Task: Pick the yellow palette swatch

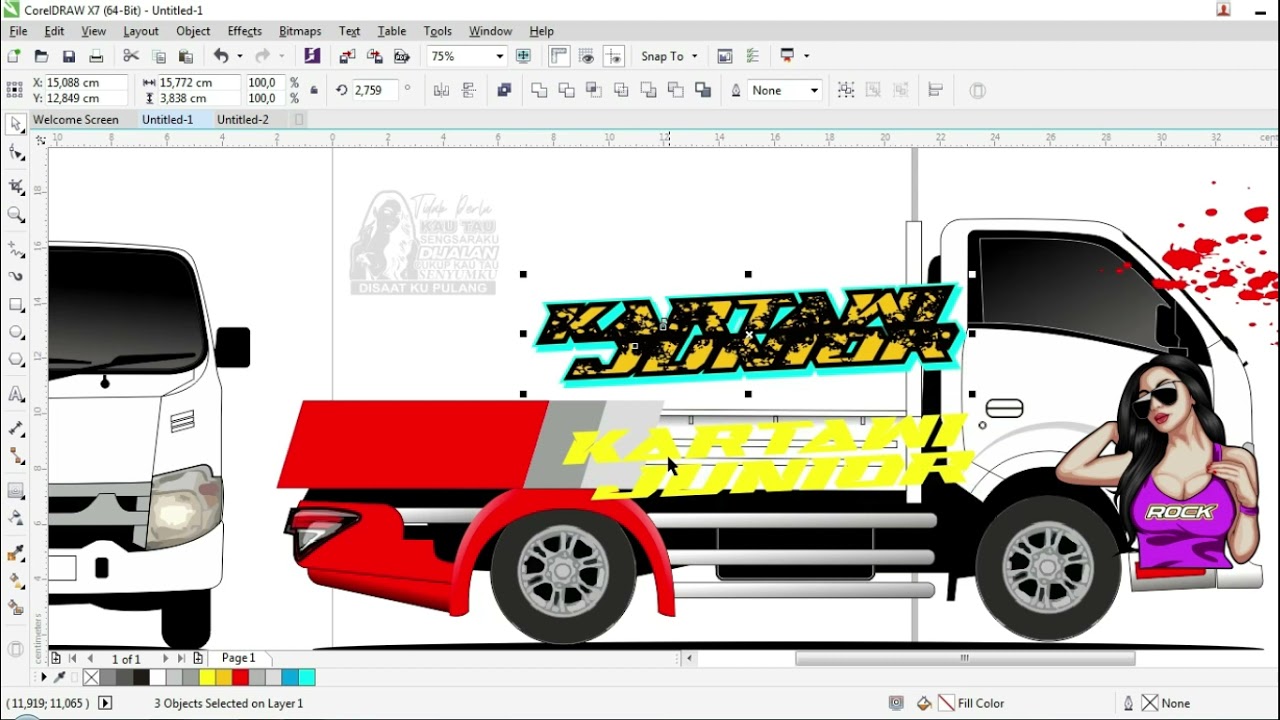Action: point(208,678)
